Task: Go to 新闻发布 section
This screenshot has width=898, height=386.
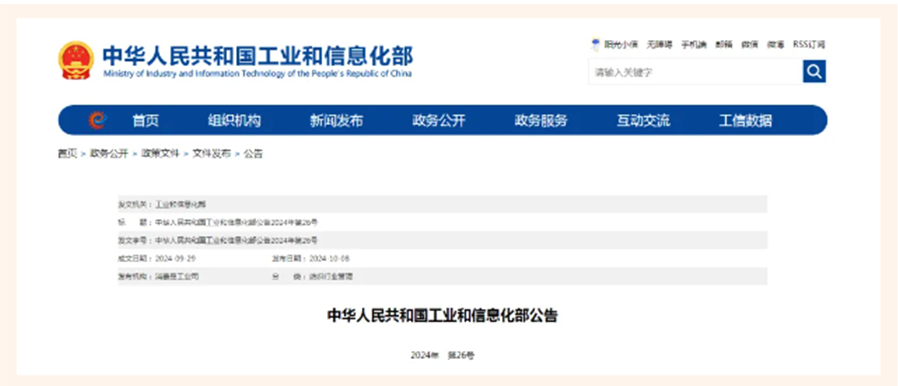Action: coord(336,120)
